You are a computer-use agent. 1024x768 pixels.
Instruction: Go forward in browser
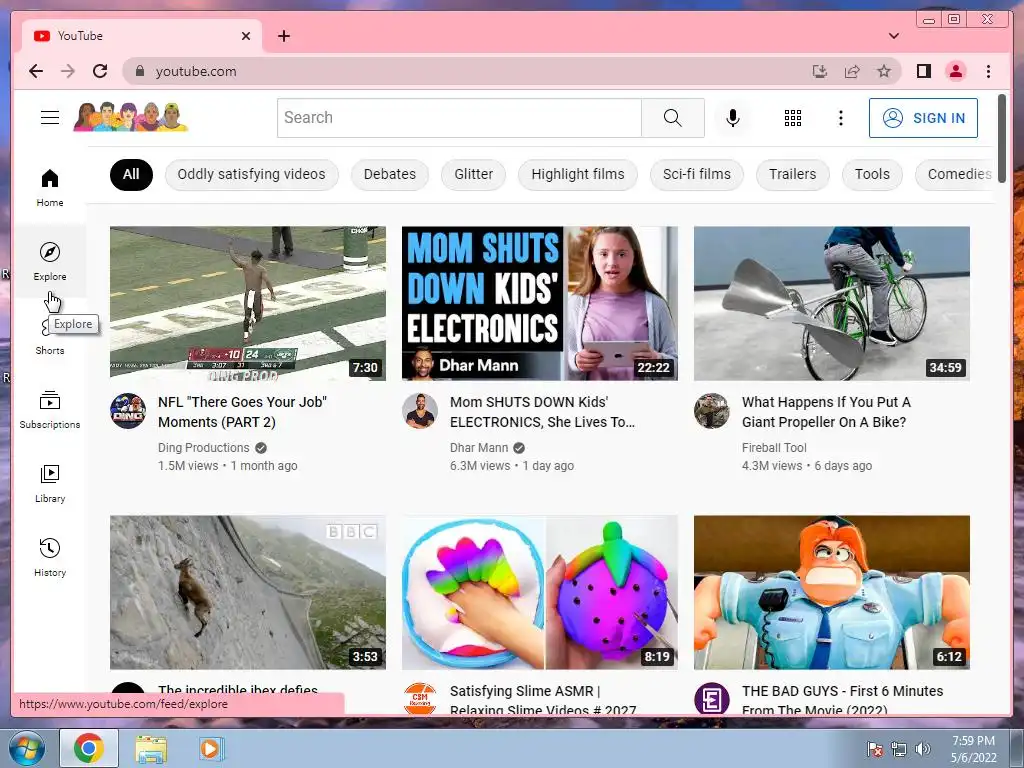click(x=68, y=71)
